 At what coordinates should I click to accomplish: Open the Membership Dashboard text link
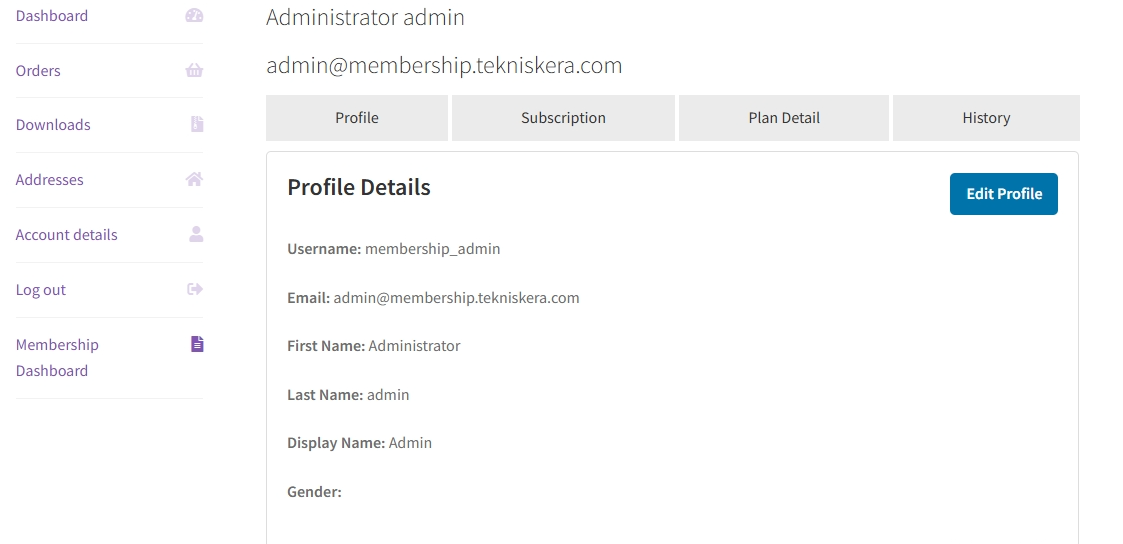(x=57, y=357)
